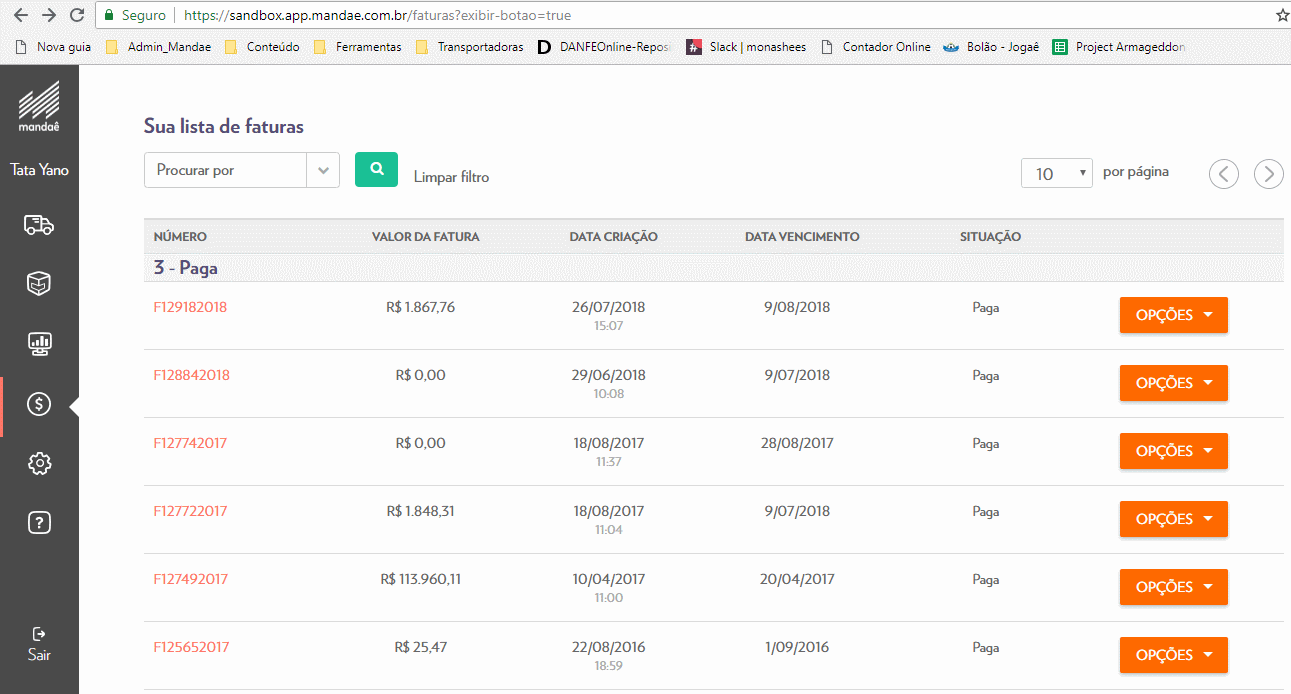Open the items per page selector
Viewport: 1291px width, 694px height.
(1055, 174)
